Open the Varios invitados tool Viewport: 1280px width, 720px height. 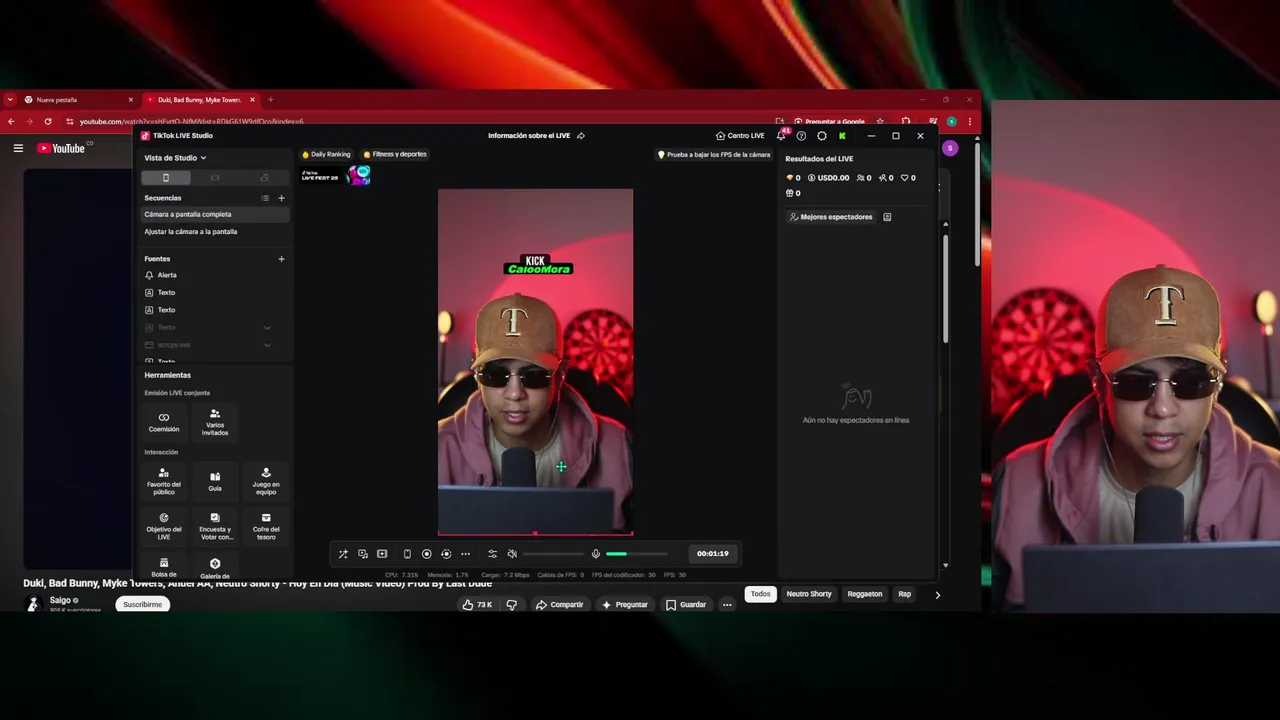click(215, 422)
